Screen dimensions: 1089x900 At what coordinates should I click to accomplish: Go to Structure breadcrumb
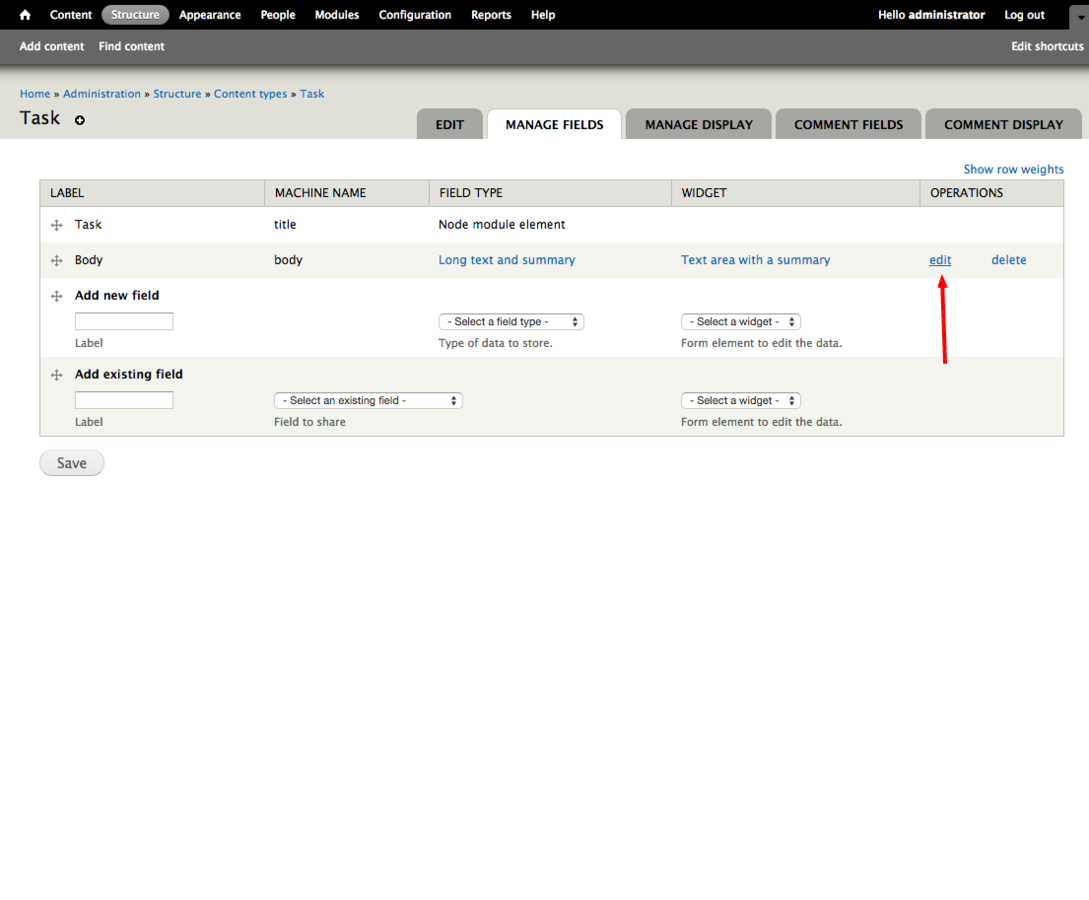[x=177, y=94]
